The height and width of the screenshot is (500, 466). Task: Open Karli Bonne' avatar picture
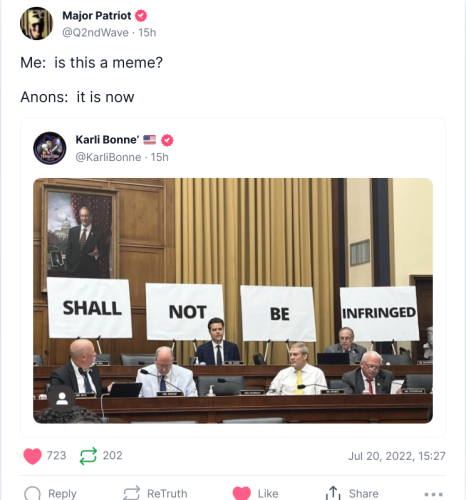(50, 148)
